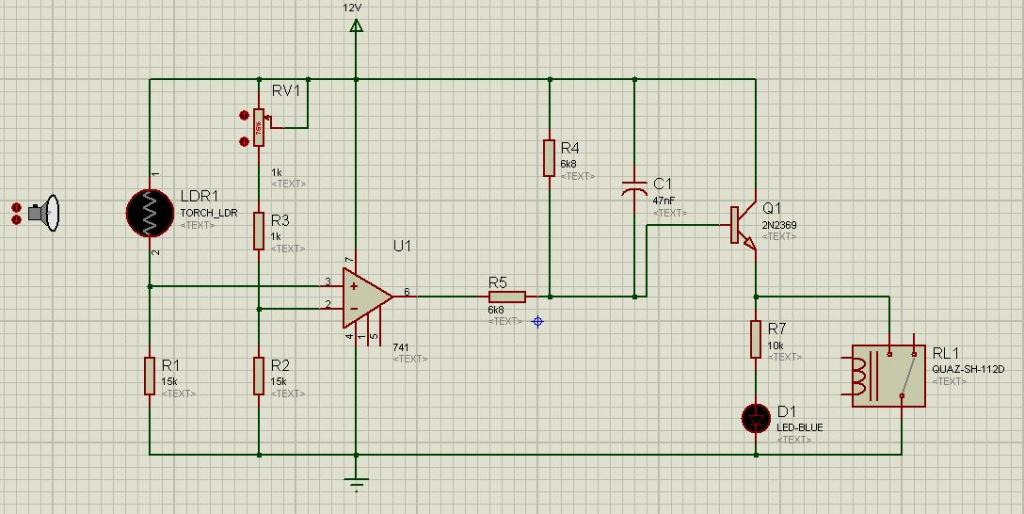Click the LDR1 photoresistor symbol

(150, 213)
